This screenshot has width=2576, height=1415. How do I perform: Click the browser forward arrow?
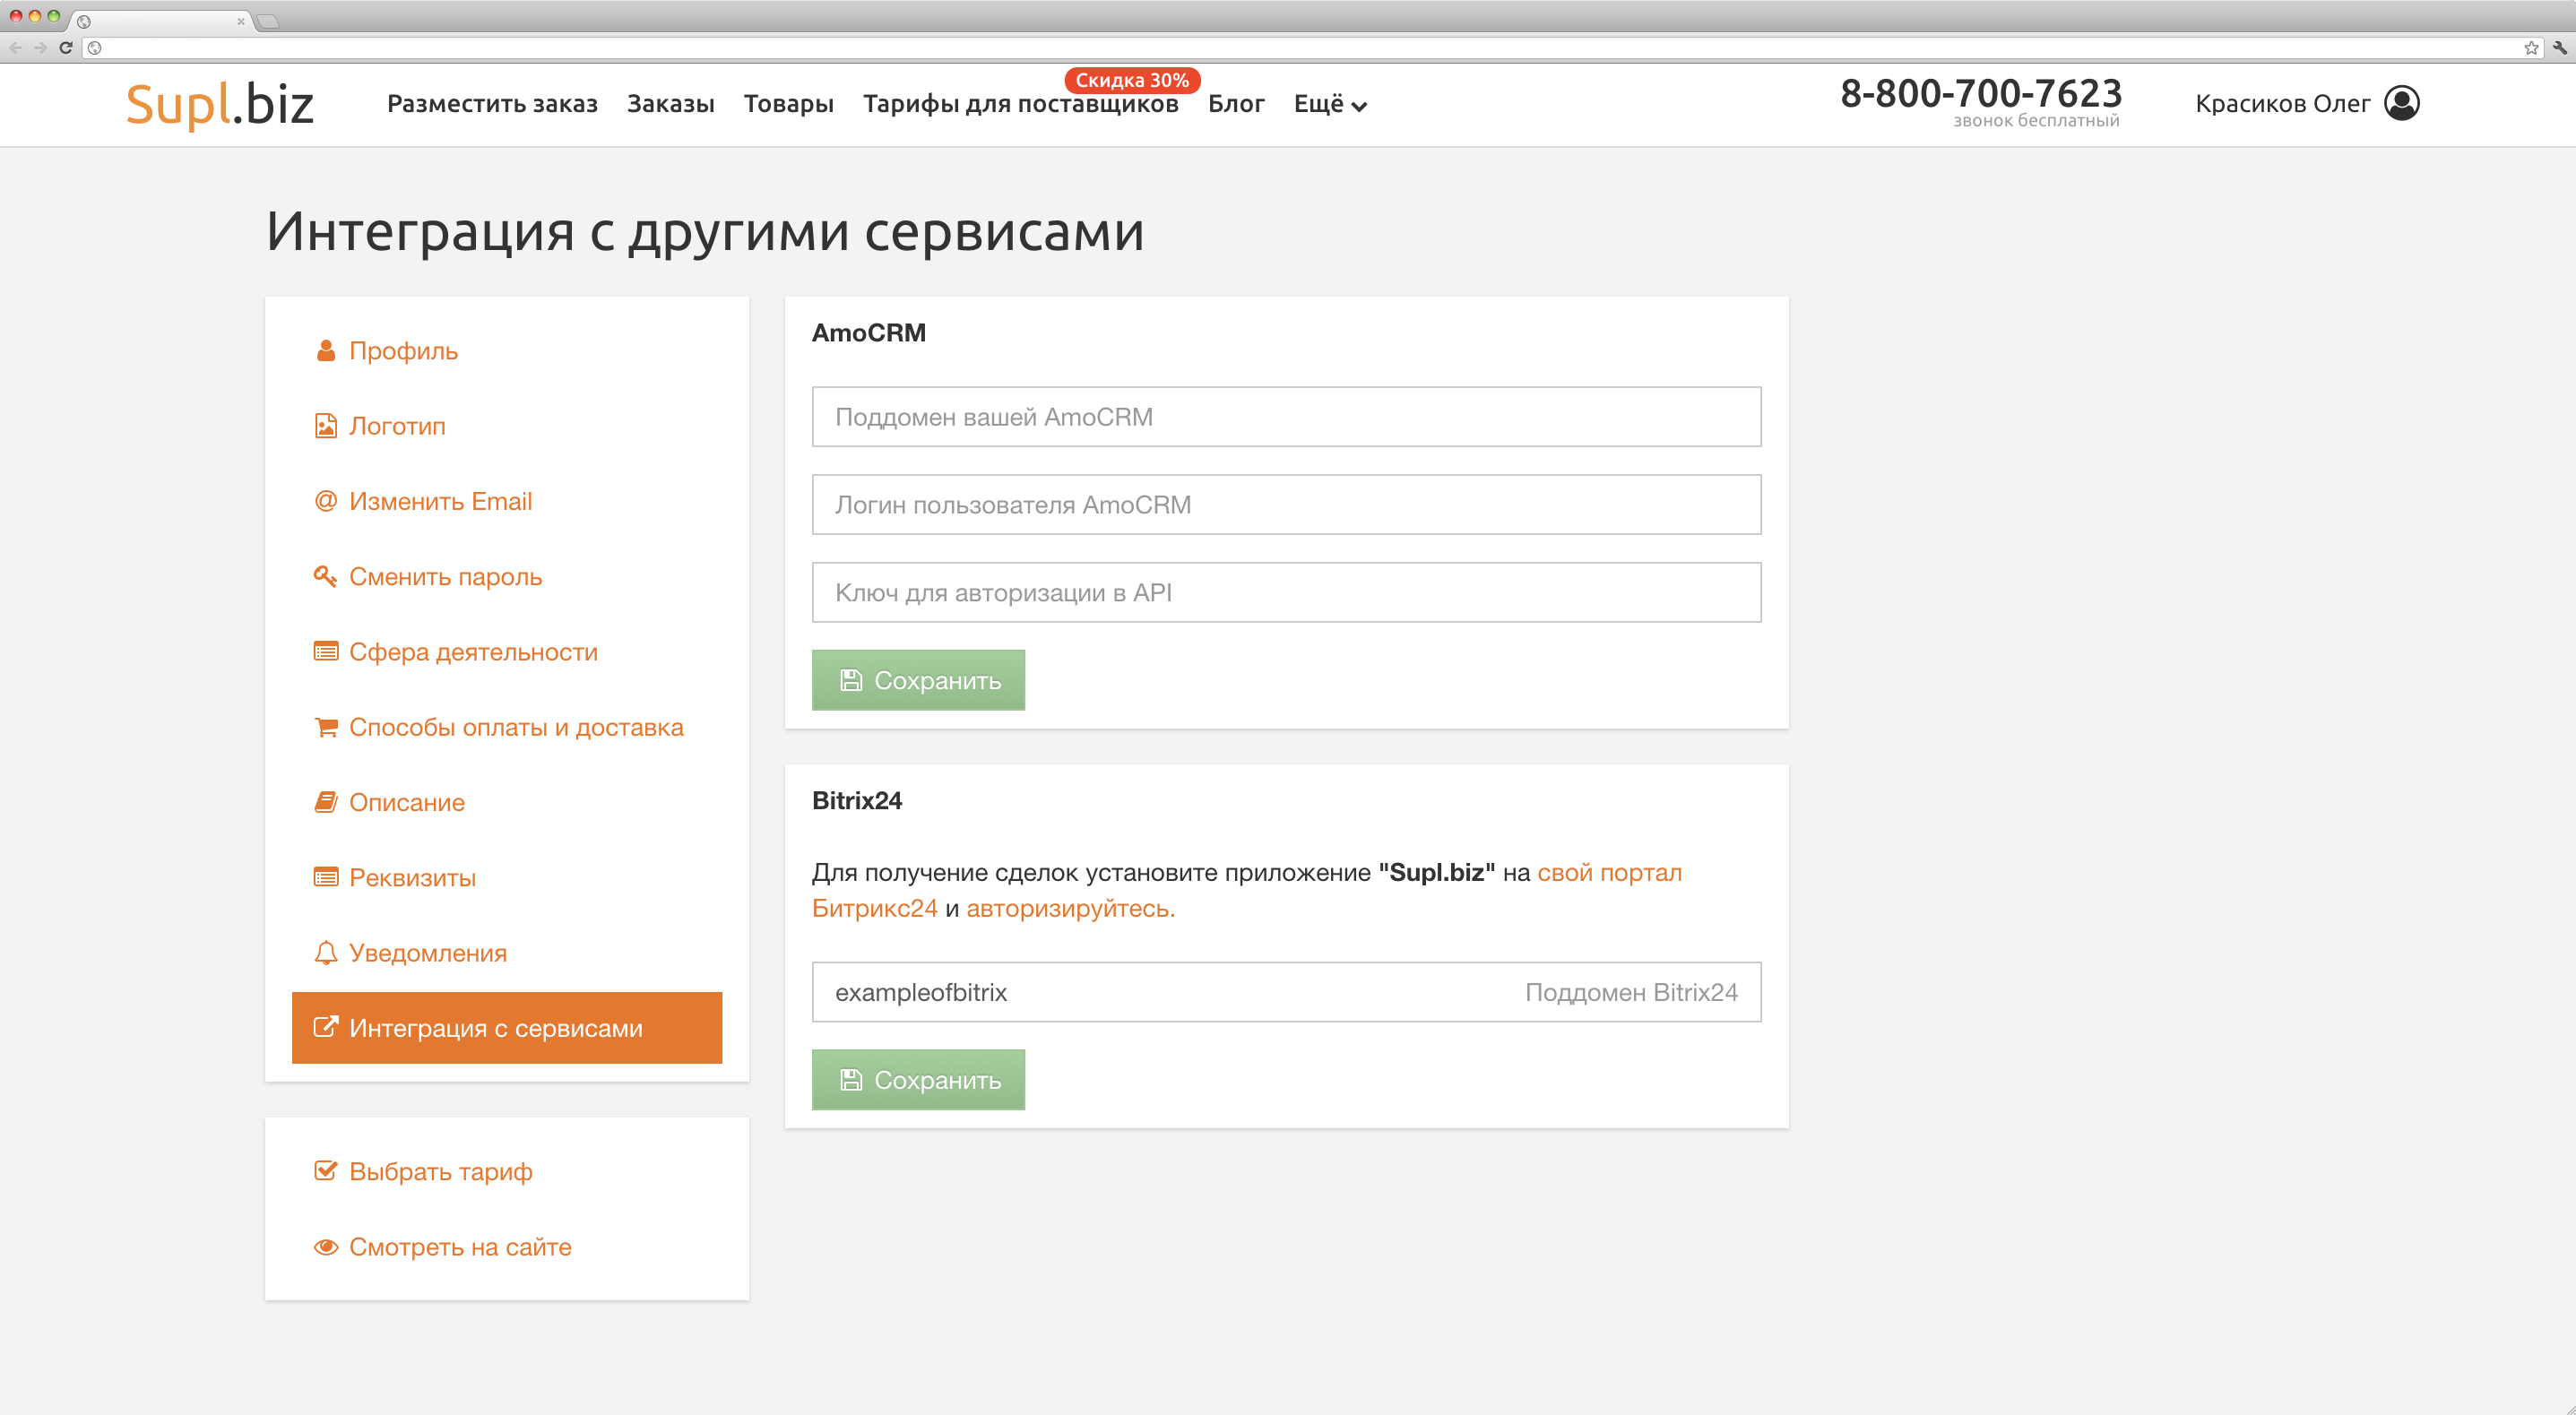40,47
